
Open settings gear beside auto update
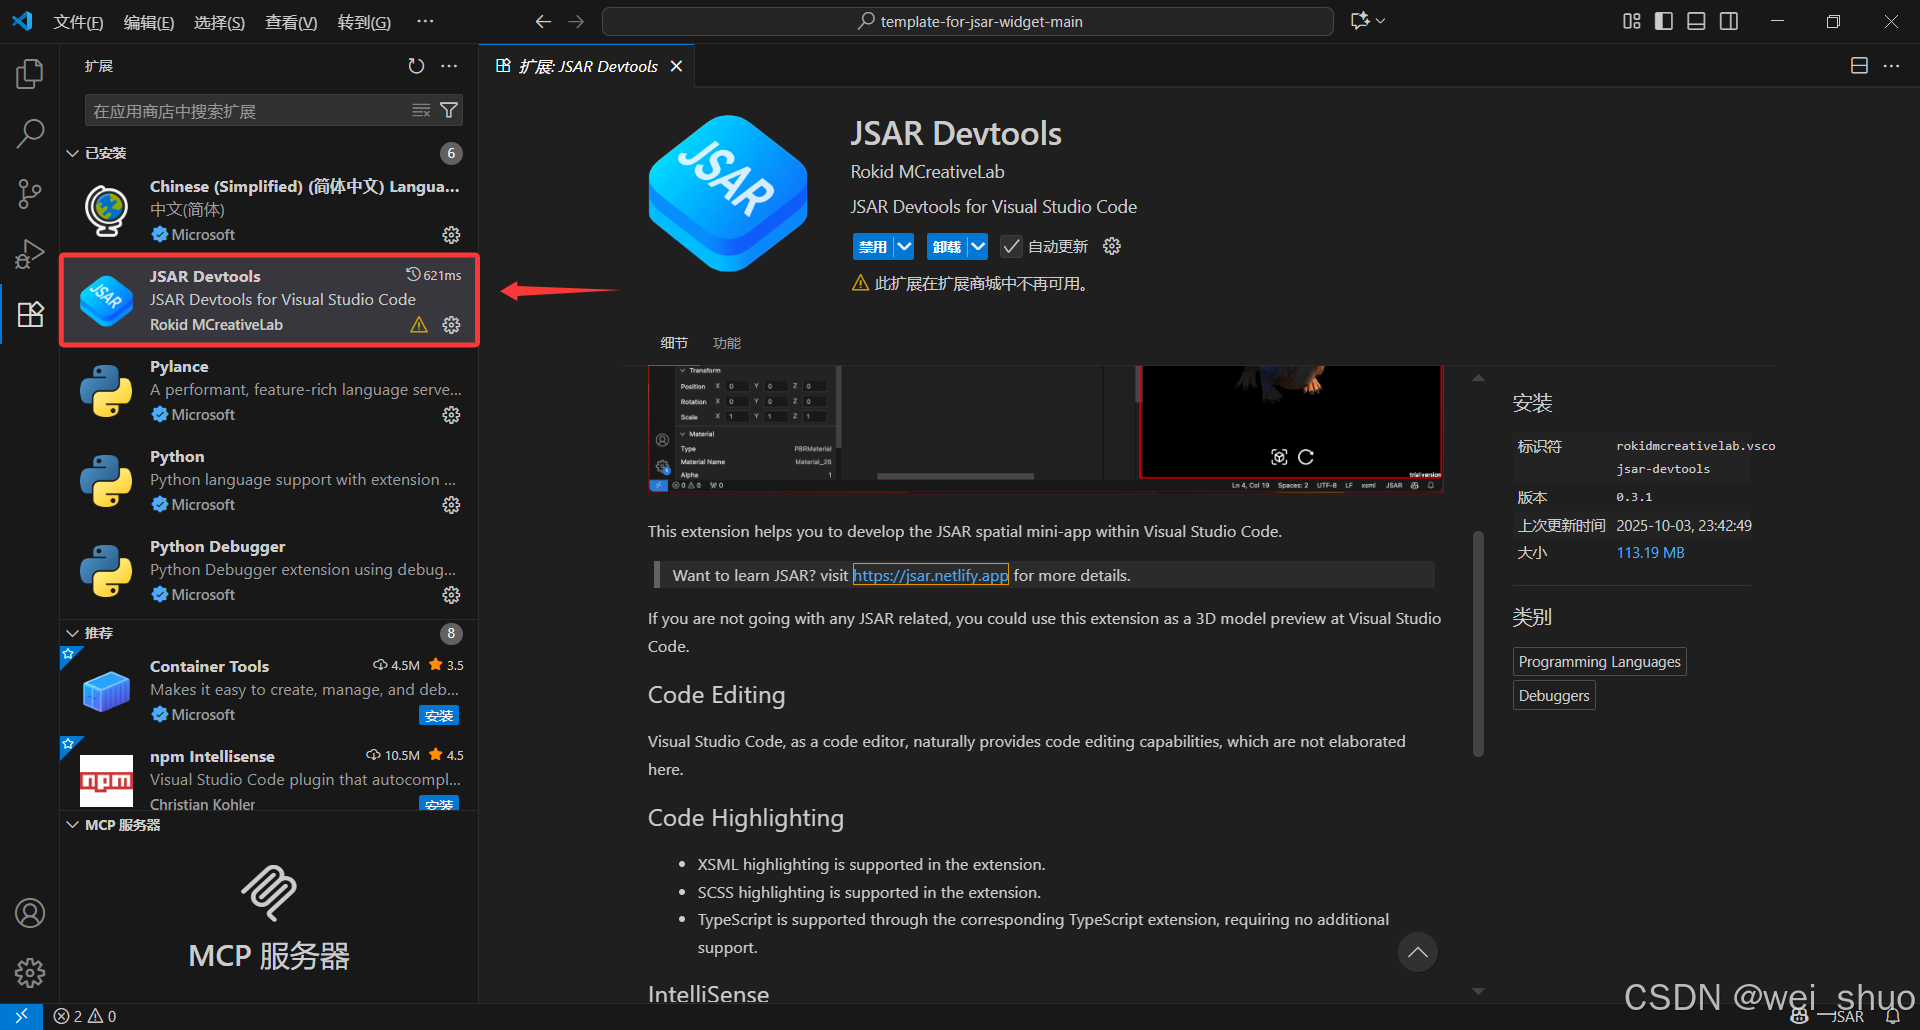[x=1112, y=246]
